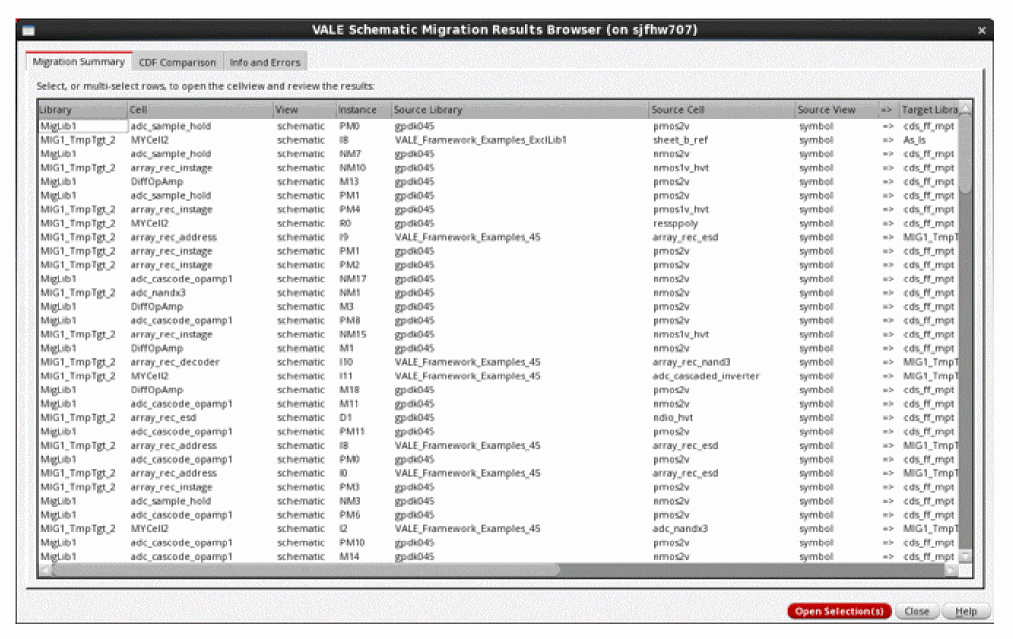Screen dimensions: 1013x639
Task: Select the adc_nandx3 row with instance NM1
Action: click(x=498, y=293)
